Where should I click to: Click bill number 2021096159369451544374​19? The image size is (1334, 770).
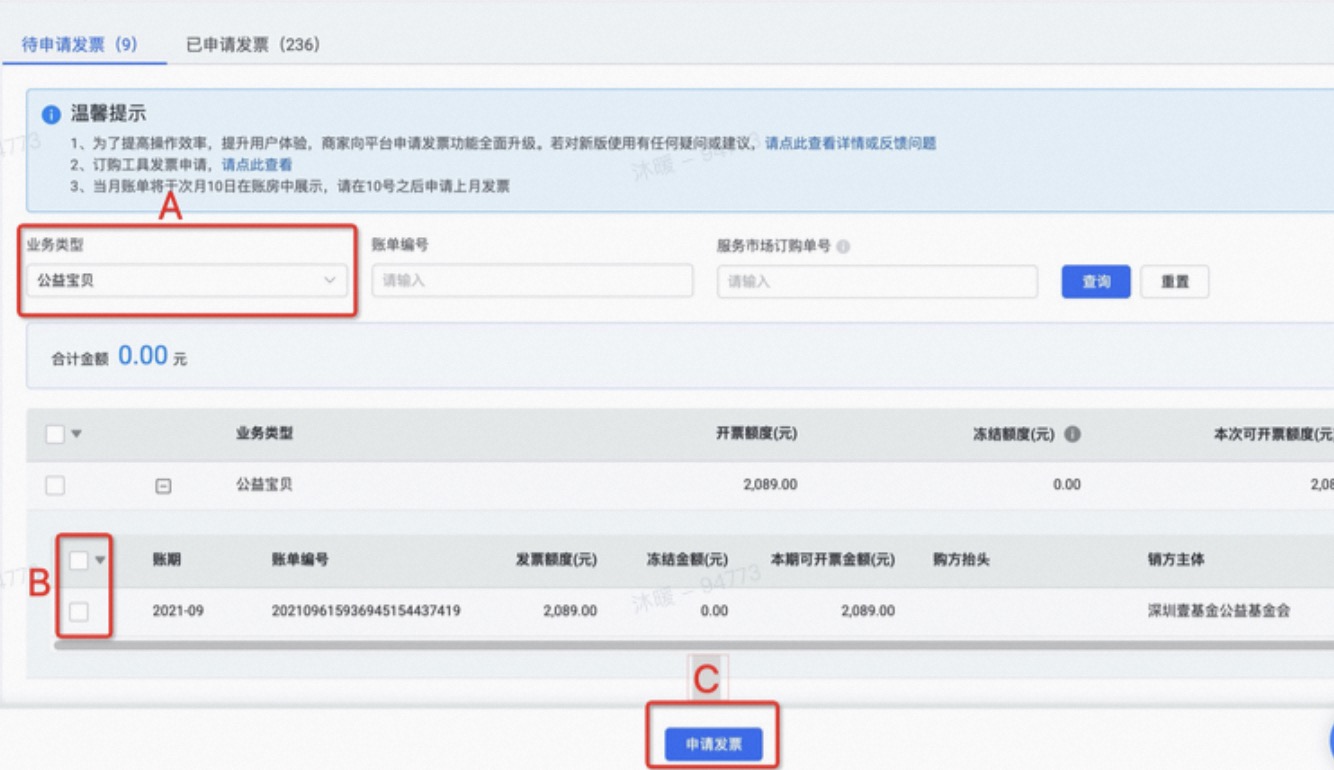click(366, 610)
